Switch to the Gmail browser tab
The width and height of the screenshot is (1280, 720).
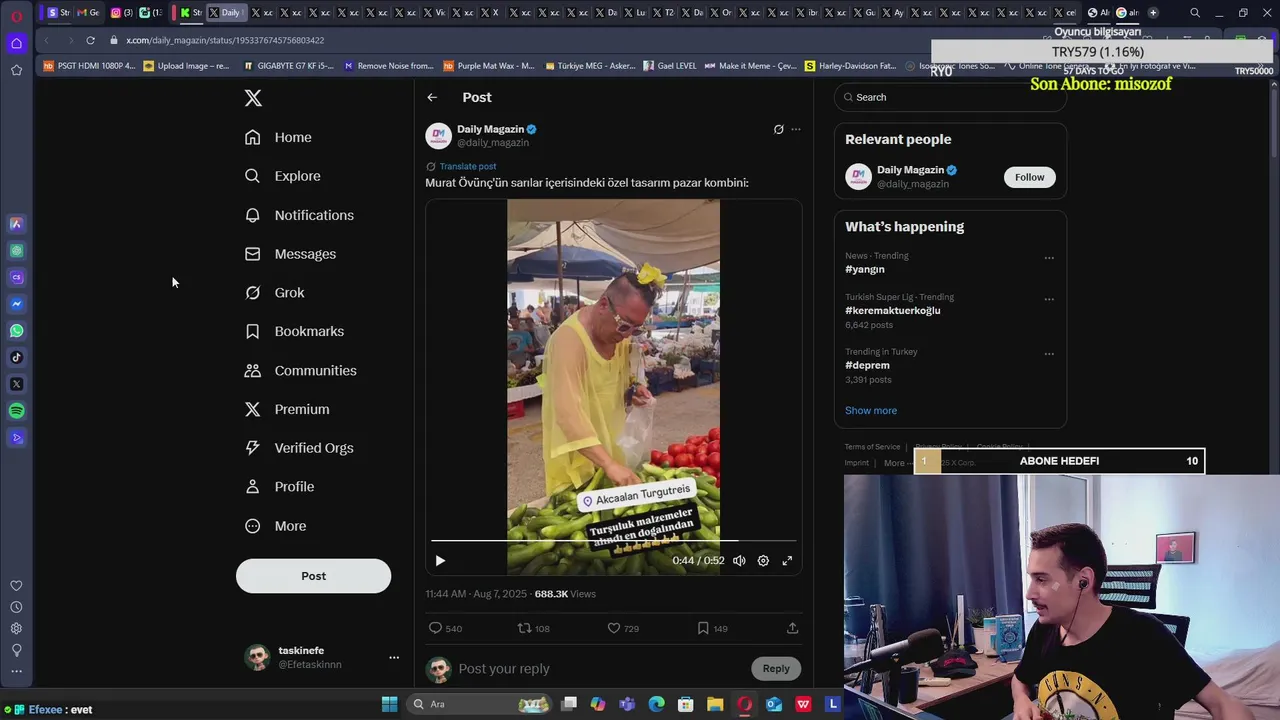(x=88, y=13)
